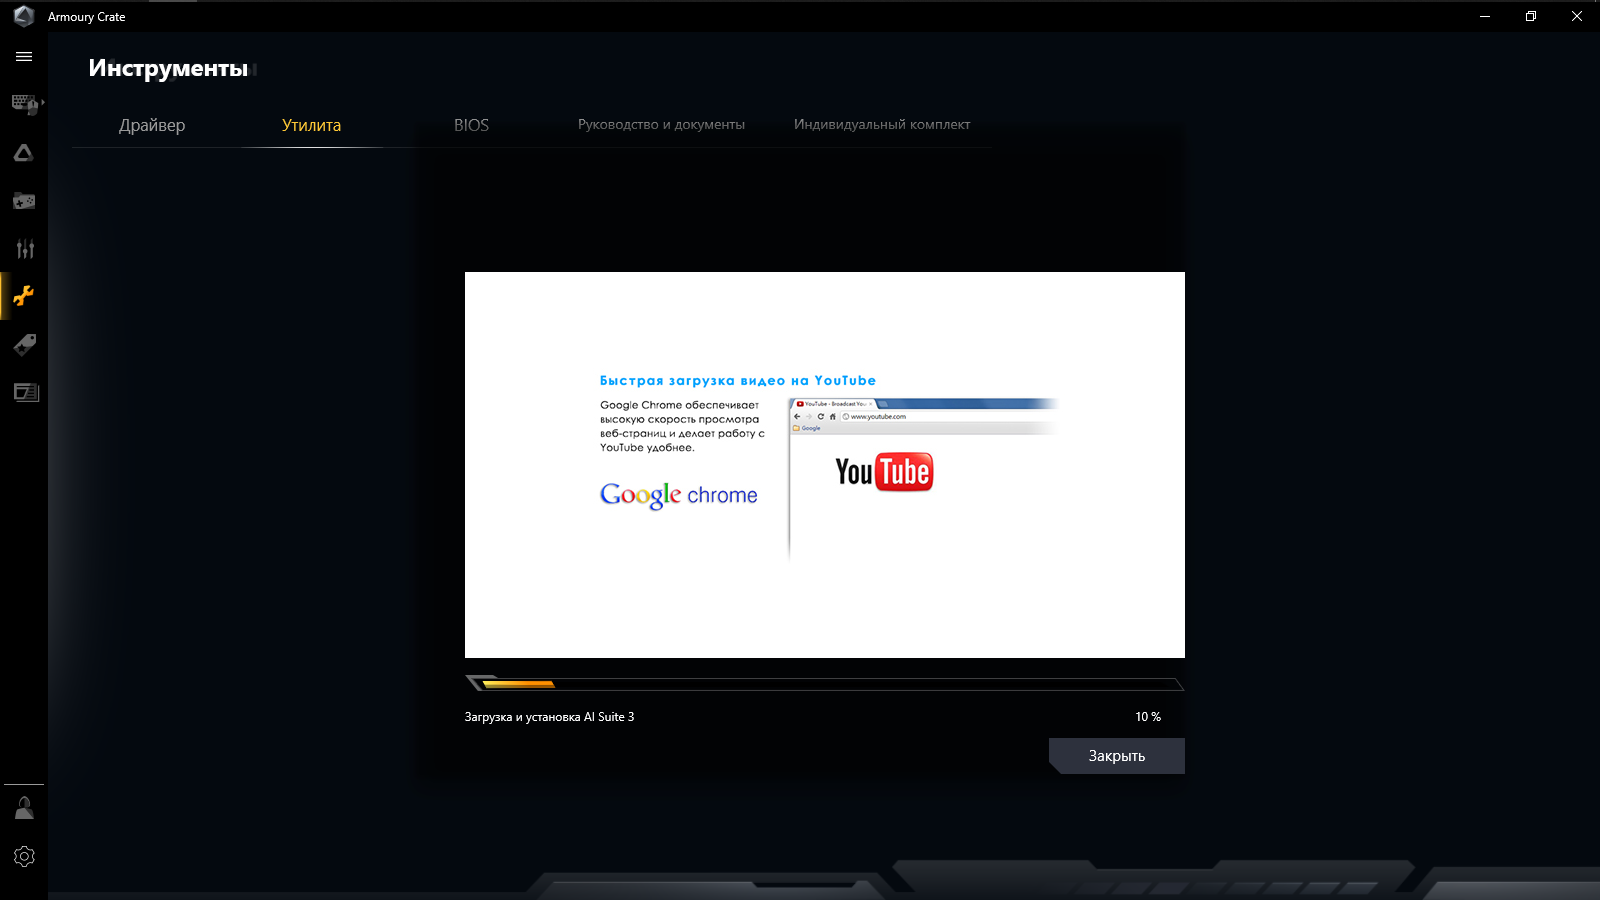Open the Индивидуальный комплект tab
This screenshot has width=1600, height=900.
click(882, 125)
